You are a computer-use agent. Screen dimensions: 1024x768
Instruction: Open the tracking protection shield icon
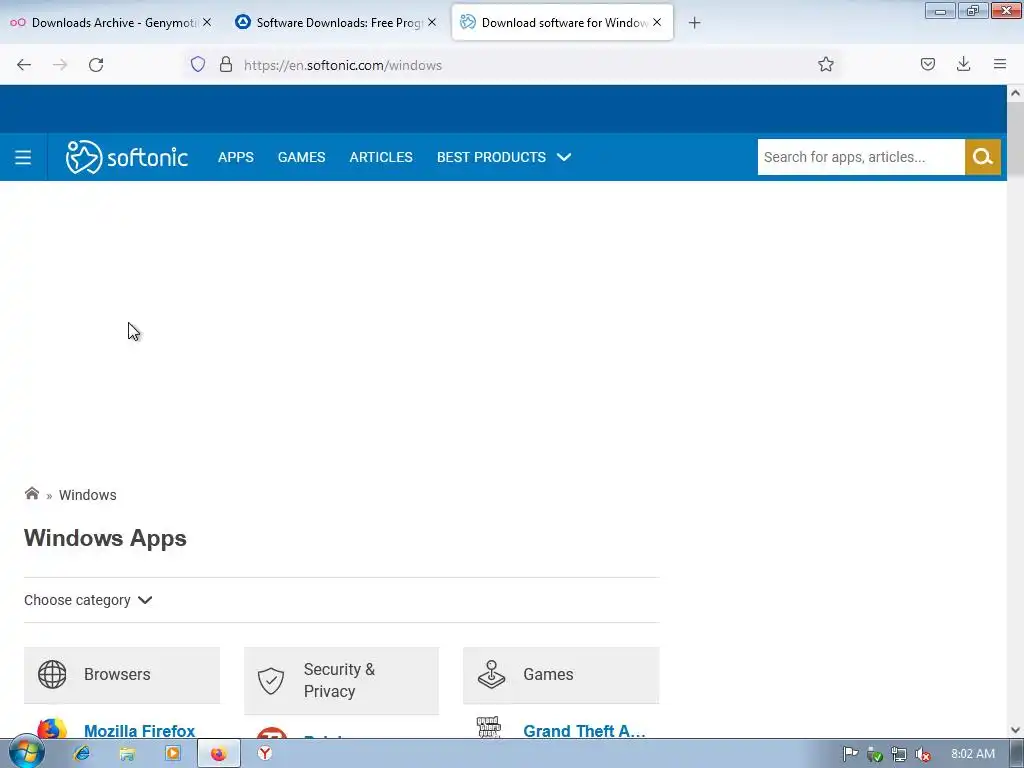[198, 64]
